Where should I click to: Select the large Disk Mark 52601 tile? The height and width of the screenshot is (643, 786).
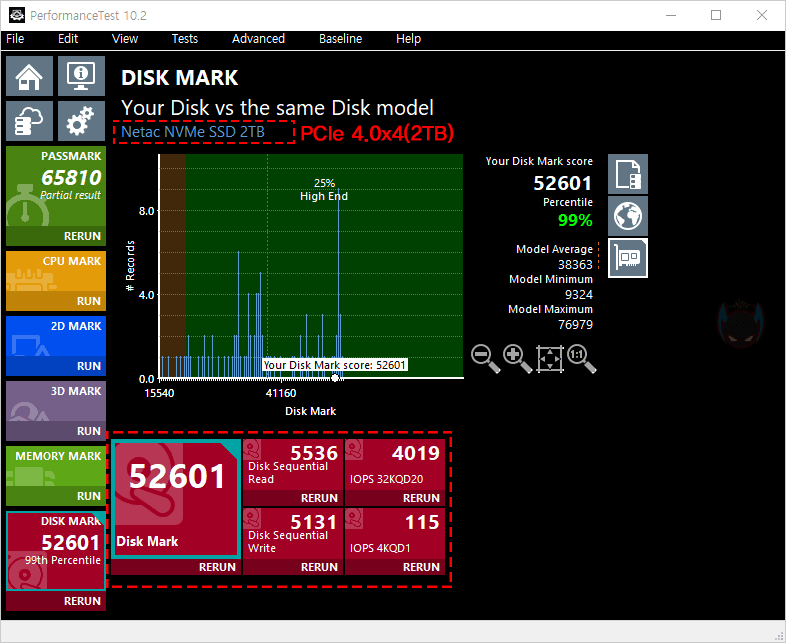point(176,499)
